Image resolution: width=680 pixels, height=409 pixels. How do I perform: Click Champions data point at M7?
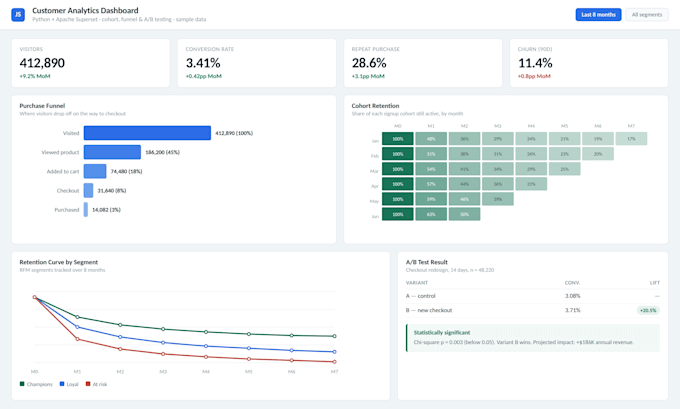coord(334,336)
